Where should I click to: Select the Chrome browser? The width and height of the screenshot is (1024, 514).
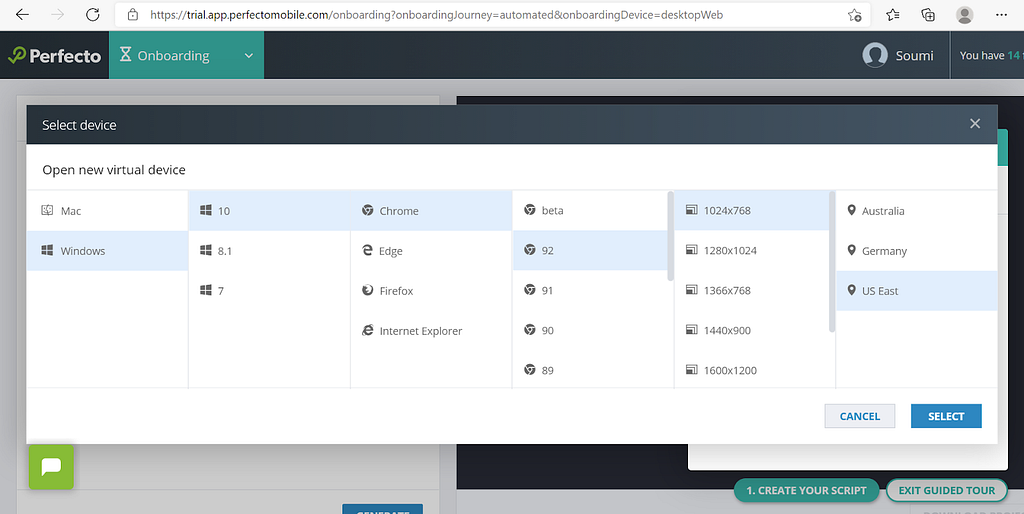click(x=431, y=210)
